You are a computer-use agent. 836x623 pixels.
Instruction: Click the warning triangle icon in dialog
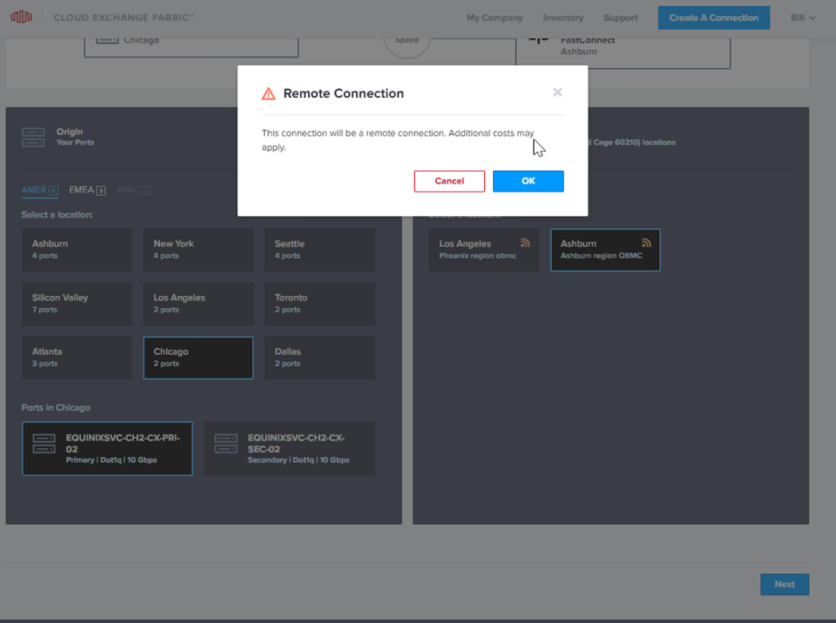click(x=269, y=94)
